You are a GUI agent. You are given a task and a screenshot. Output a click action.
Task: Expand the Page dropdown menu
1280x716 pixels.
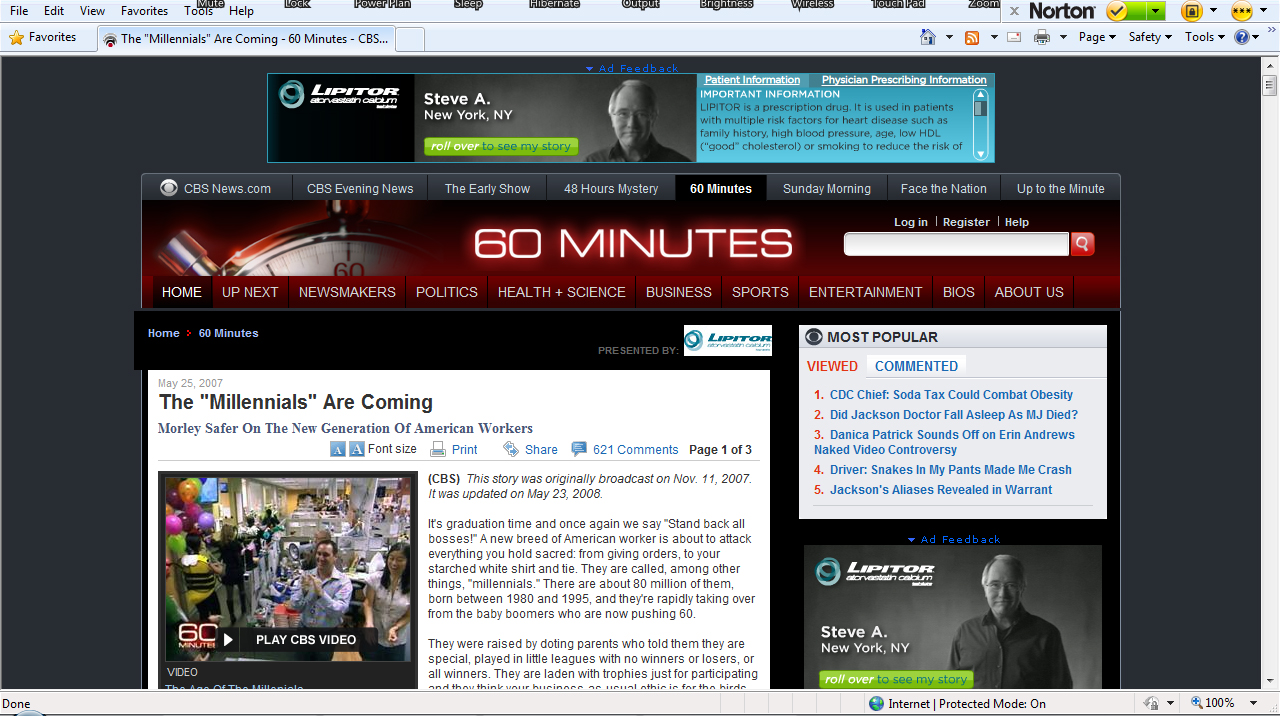pyautogui.click(x=1097, y=37)
